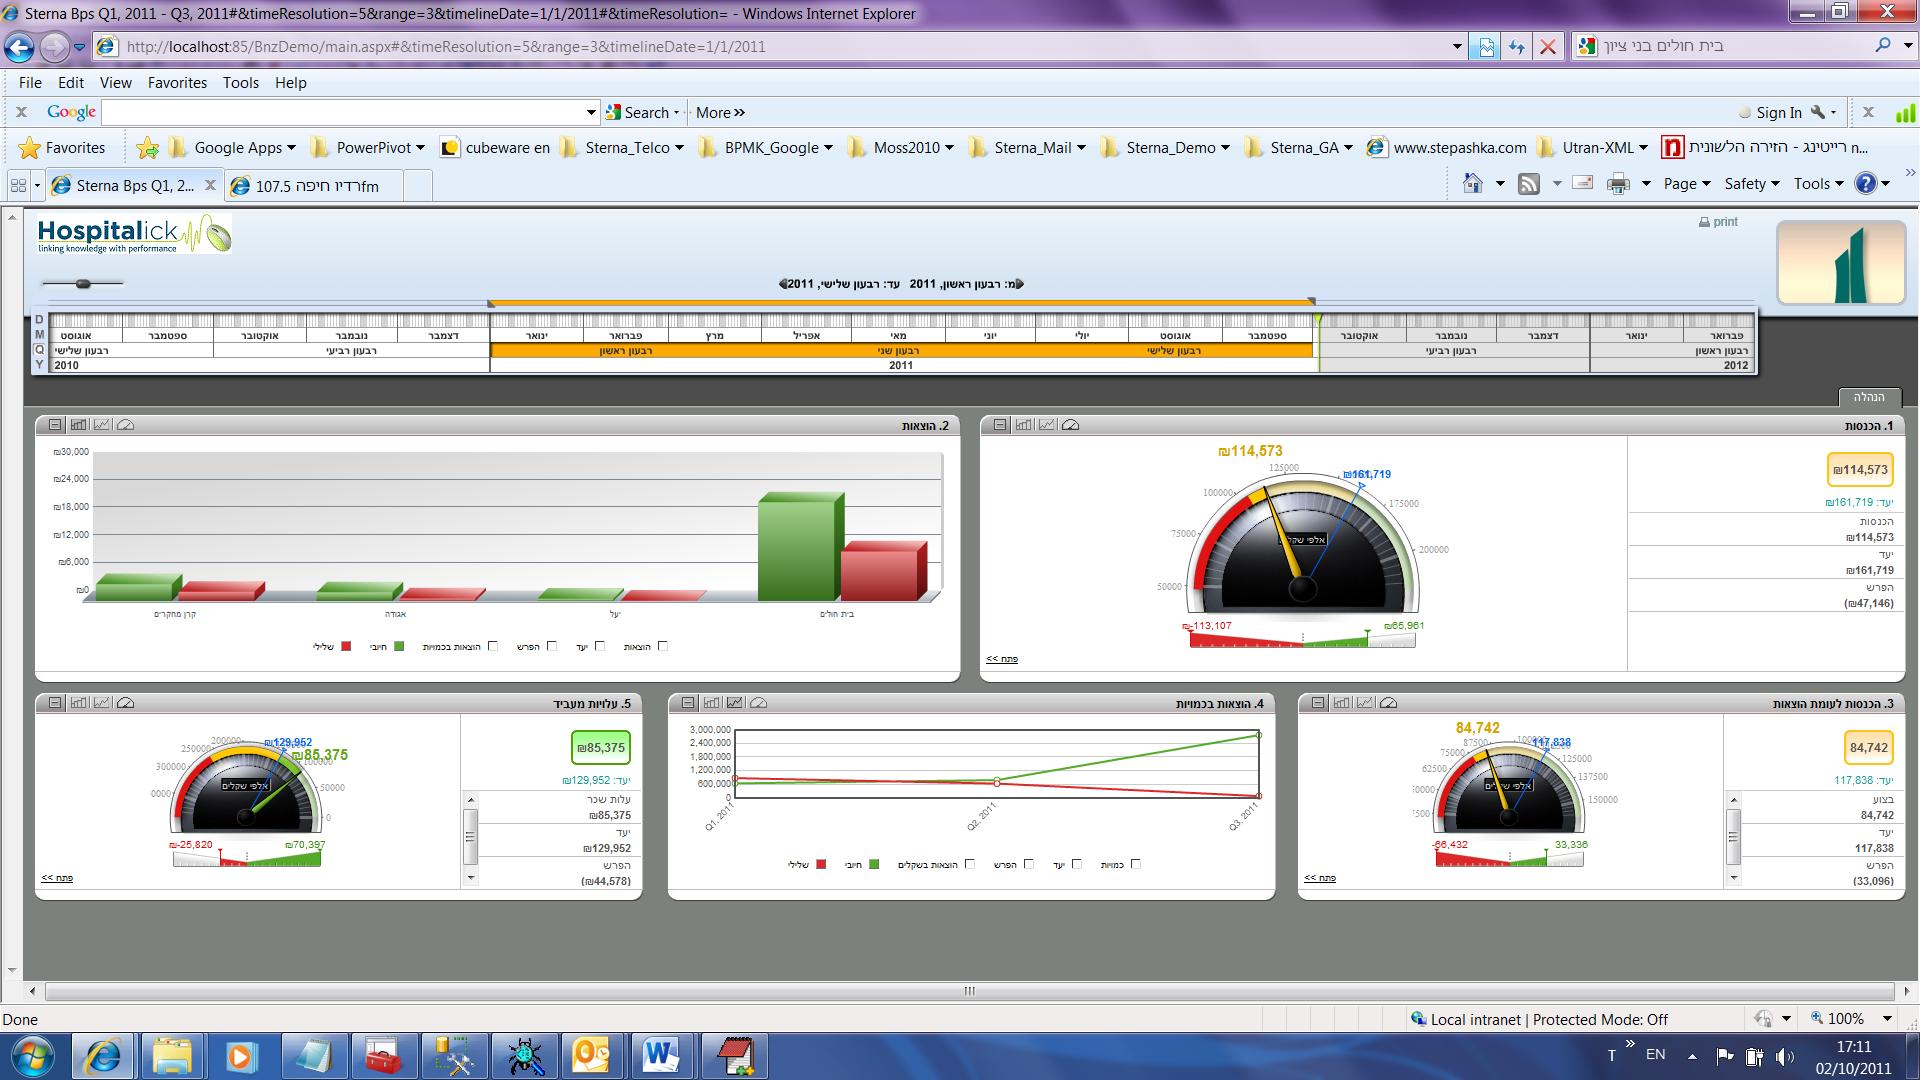The image size is (1920, 1080).
Task: Open the Favorites menu
Action: tap(176, 83)
